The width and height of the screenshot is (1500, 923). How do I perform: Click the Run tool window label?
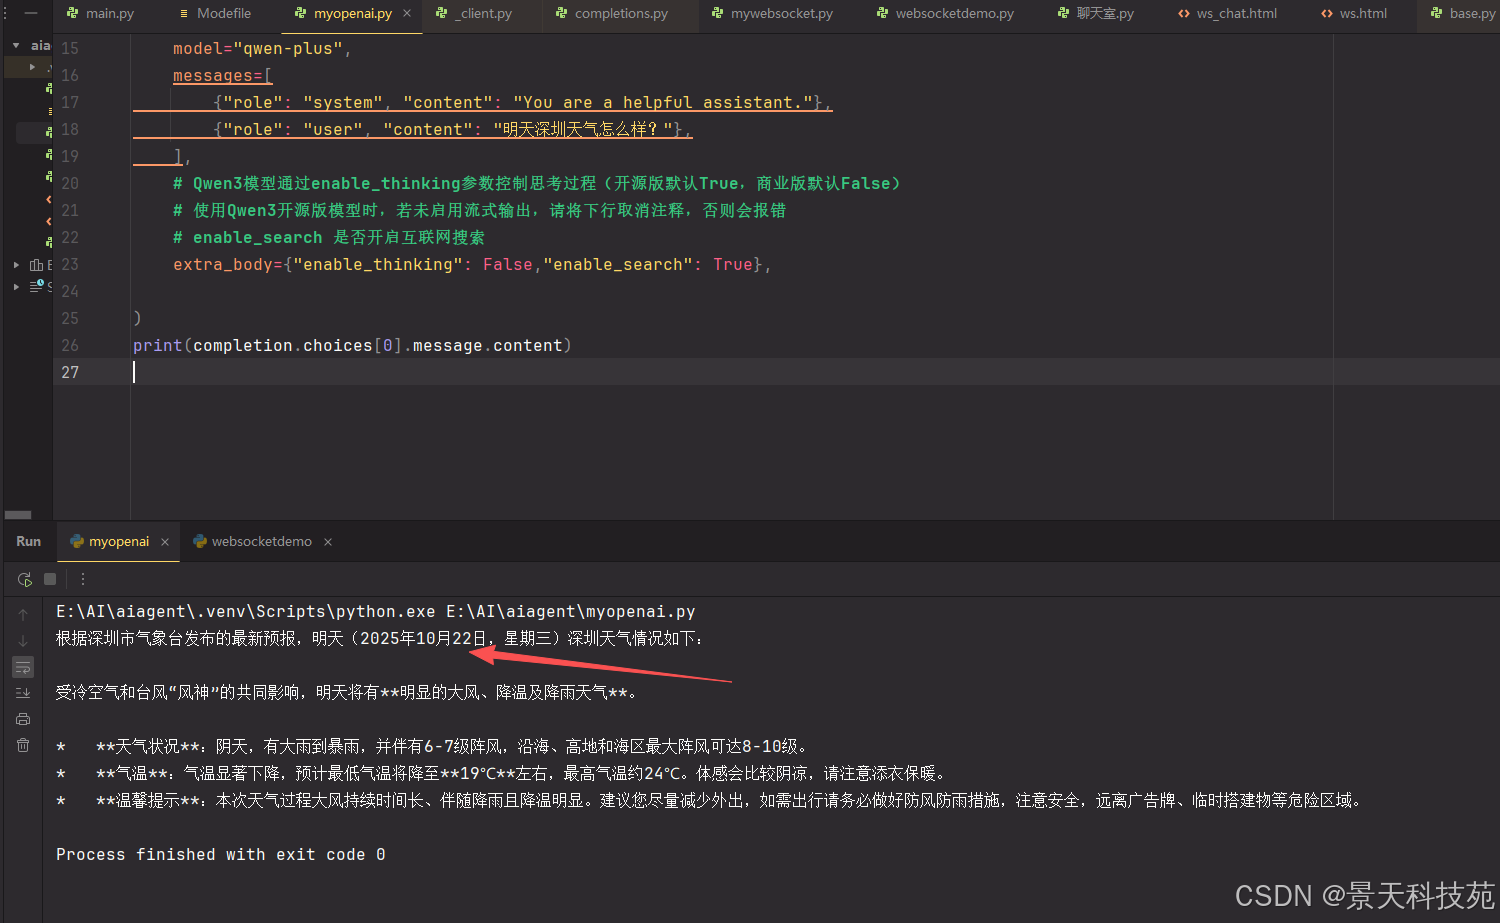tap(29, 541)
